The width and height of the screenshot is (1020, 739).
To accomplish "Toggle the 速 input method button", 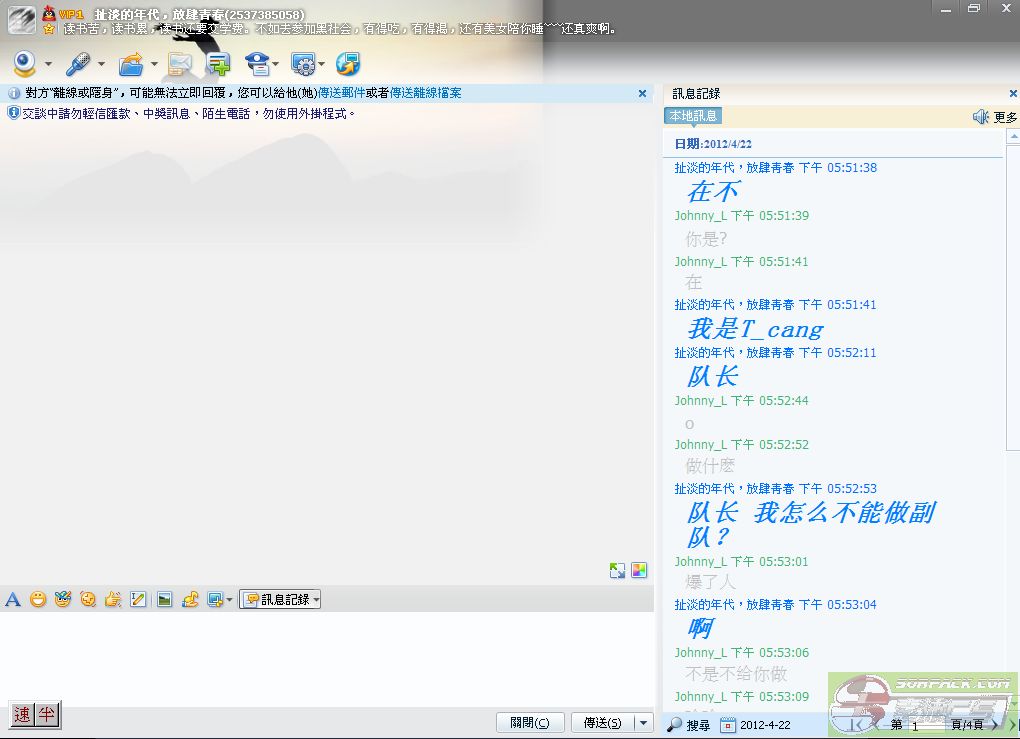I will [22, 714].
